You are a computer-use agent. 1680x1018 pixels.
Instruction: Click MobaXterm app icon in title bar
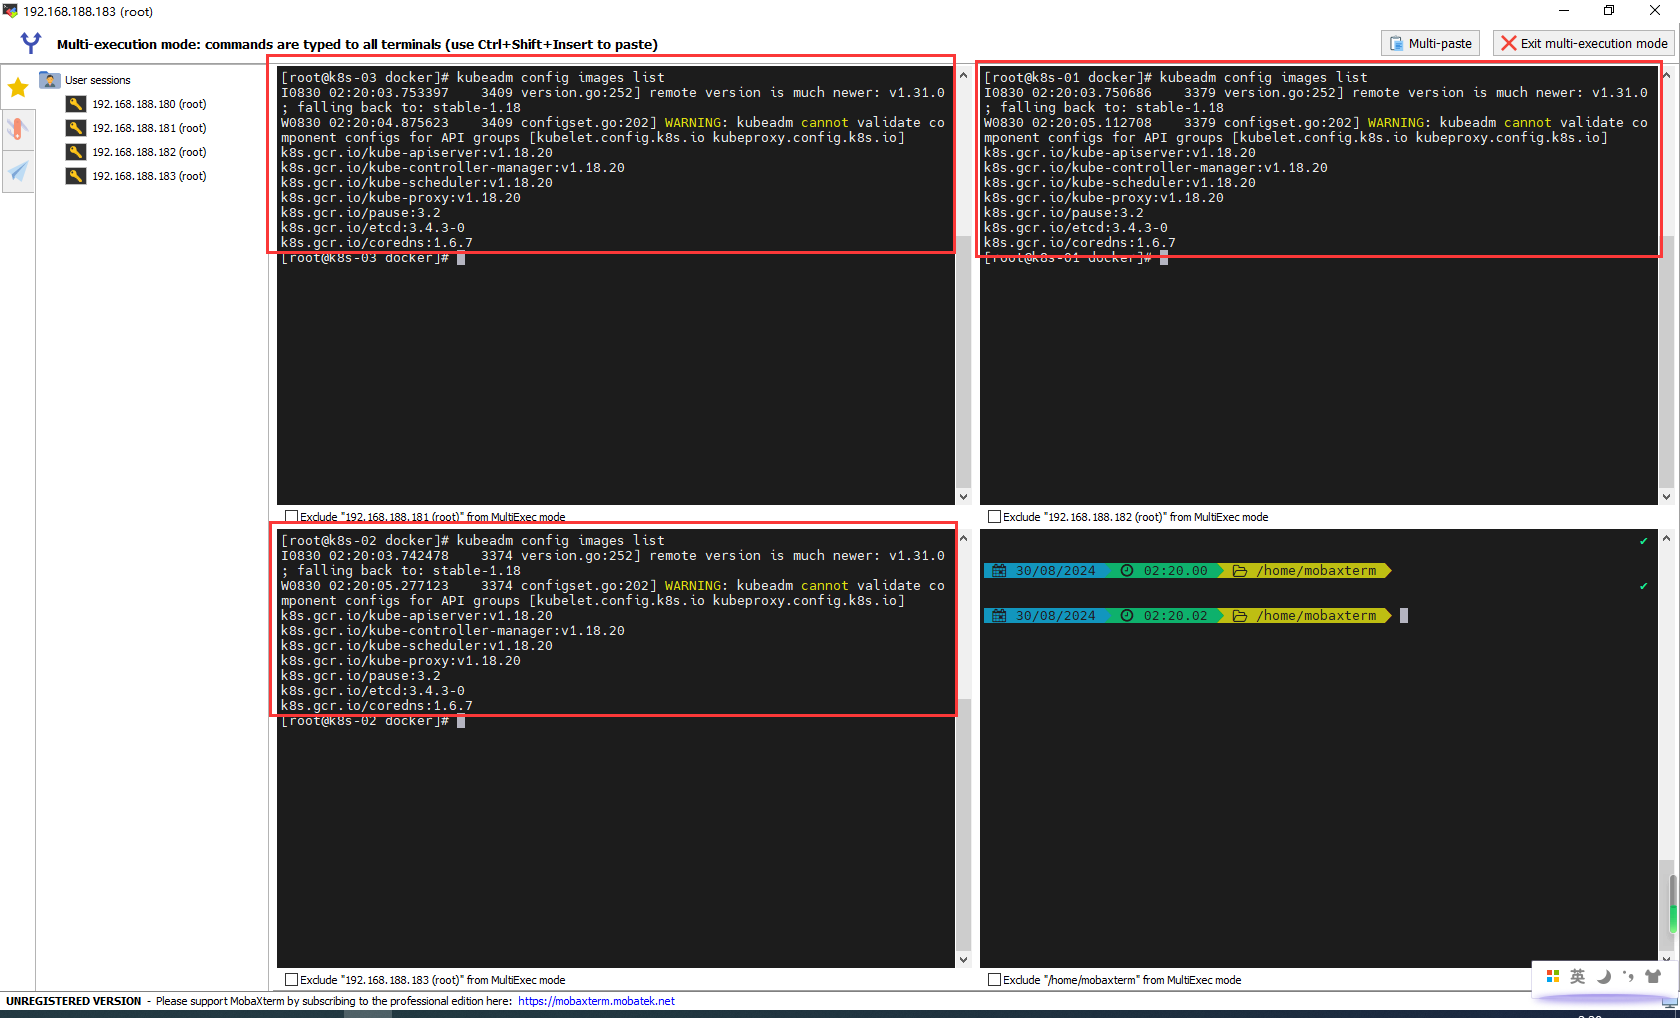point(10,11)
